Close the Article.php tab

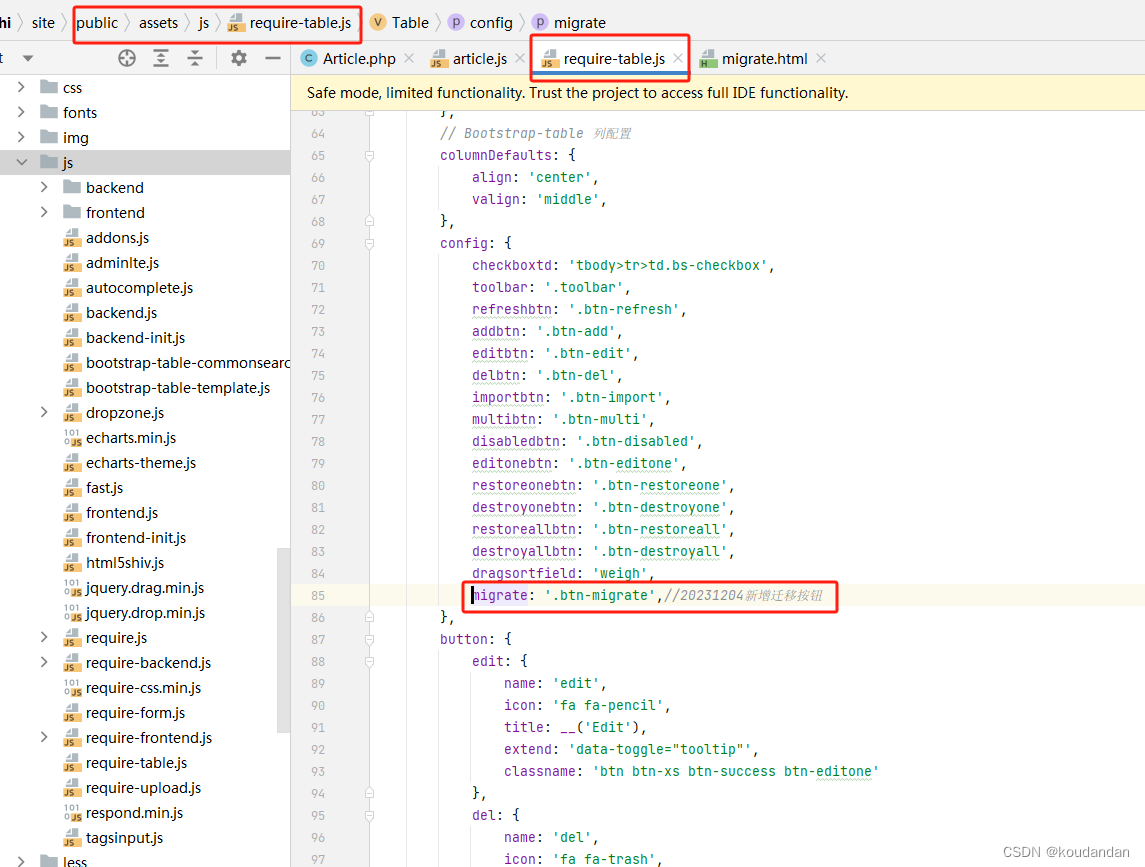click(x=409, y=58)
